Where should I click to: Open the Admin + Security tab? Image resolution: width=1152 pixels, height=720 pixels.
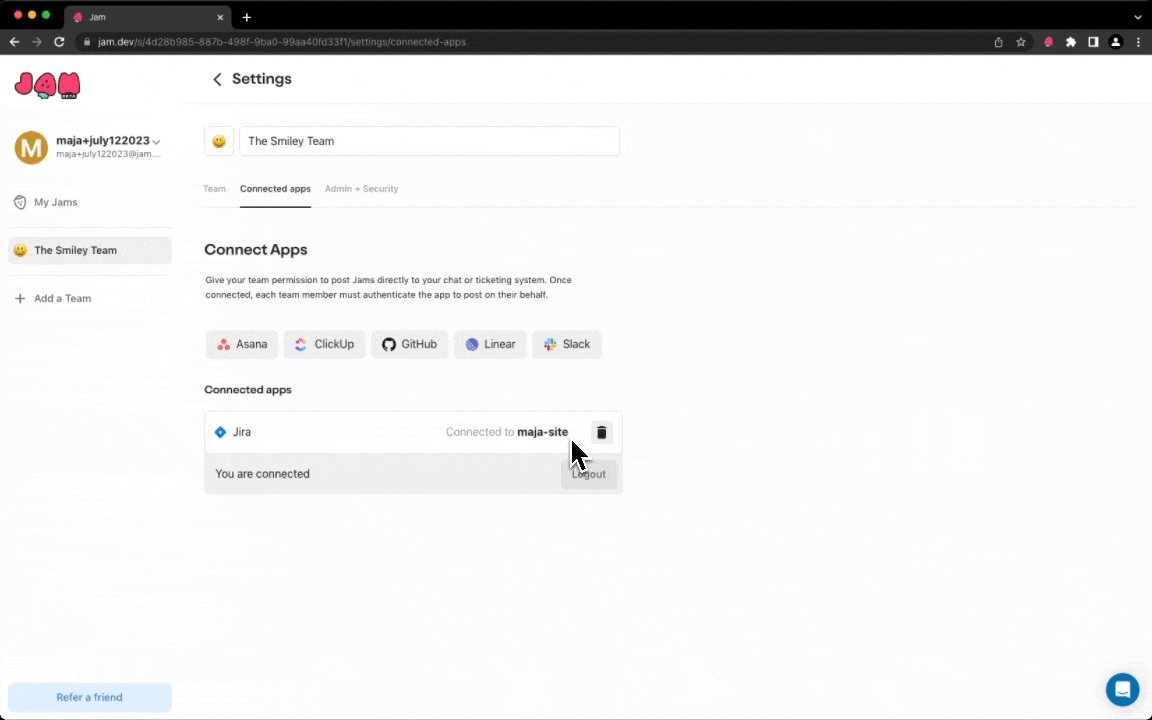point(361,189)
